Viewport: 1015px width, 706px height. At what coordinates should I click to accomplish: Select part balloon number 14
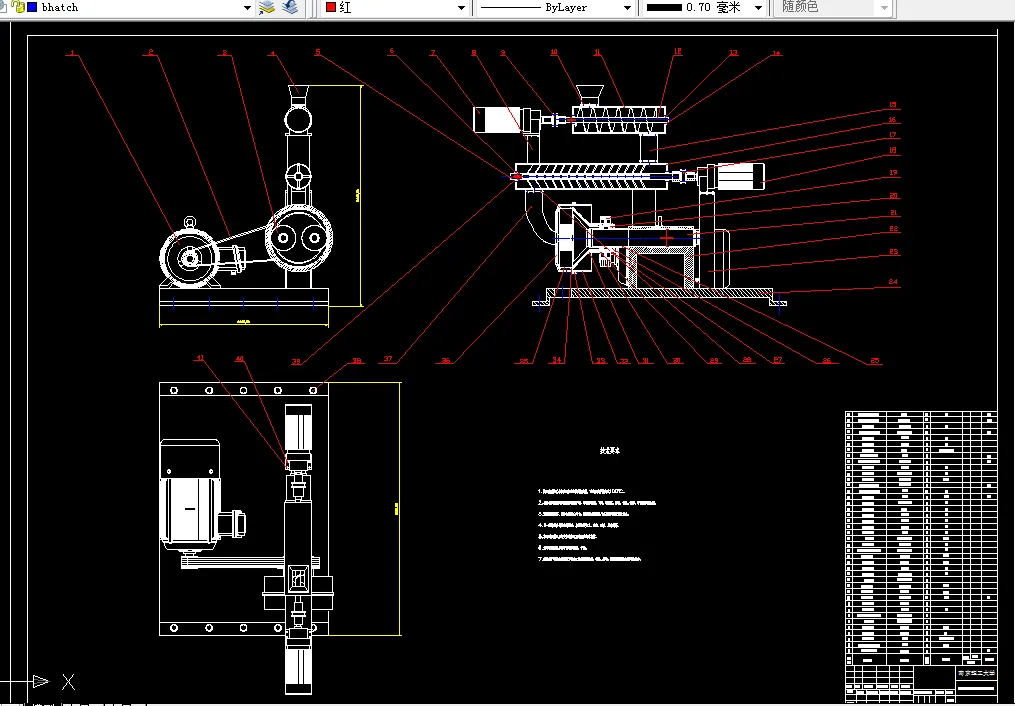[x=776, y=53]
